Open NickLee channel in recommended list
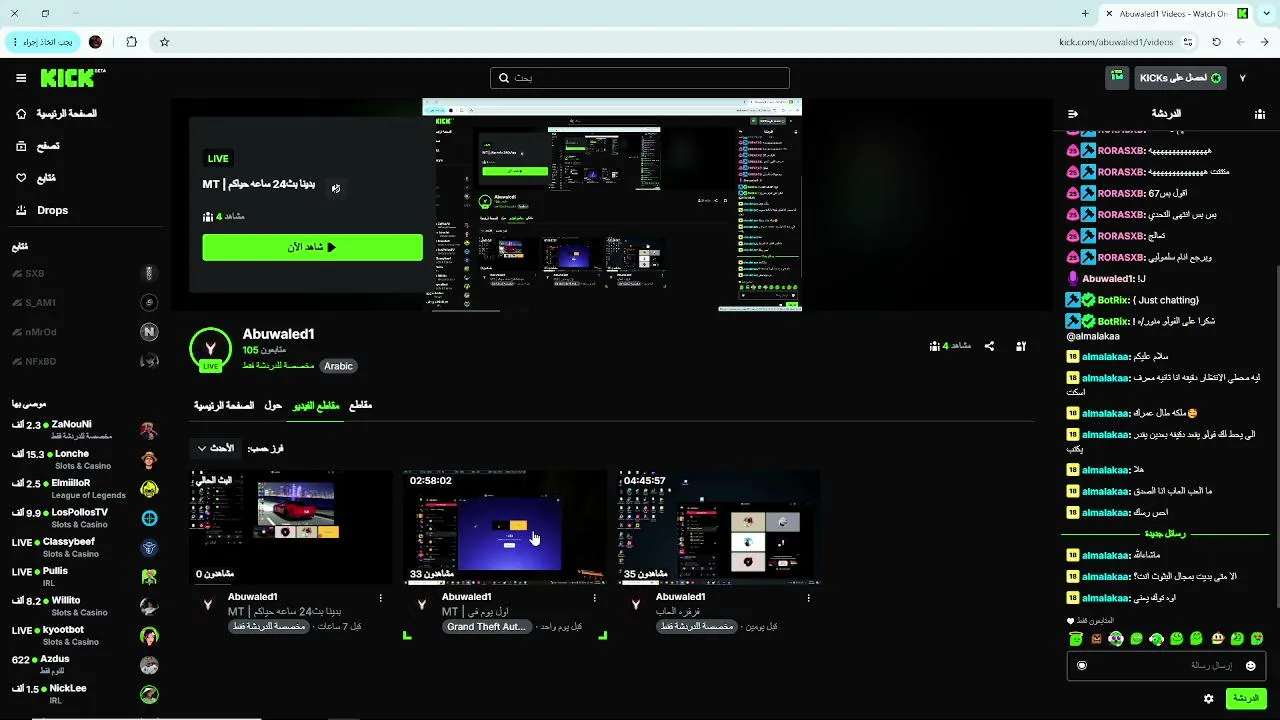The image size is (1280, 720). pyautogui.click(x=85, y=694)
